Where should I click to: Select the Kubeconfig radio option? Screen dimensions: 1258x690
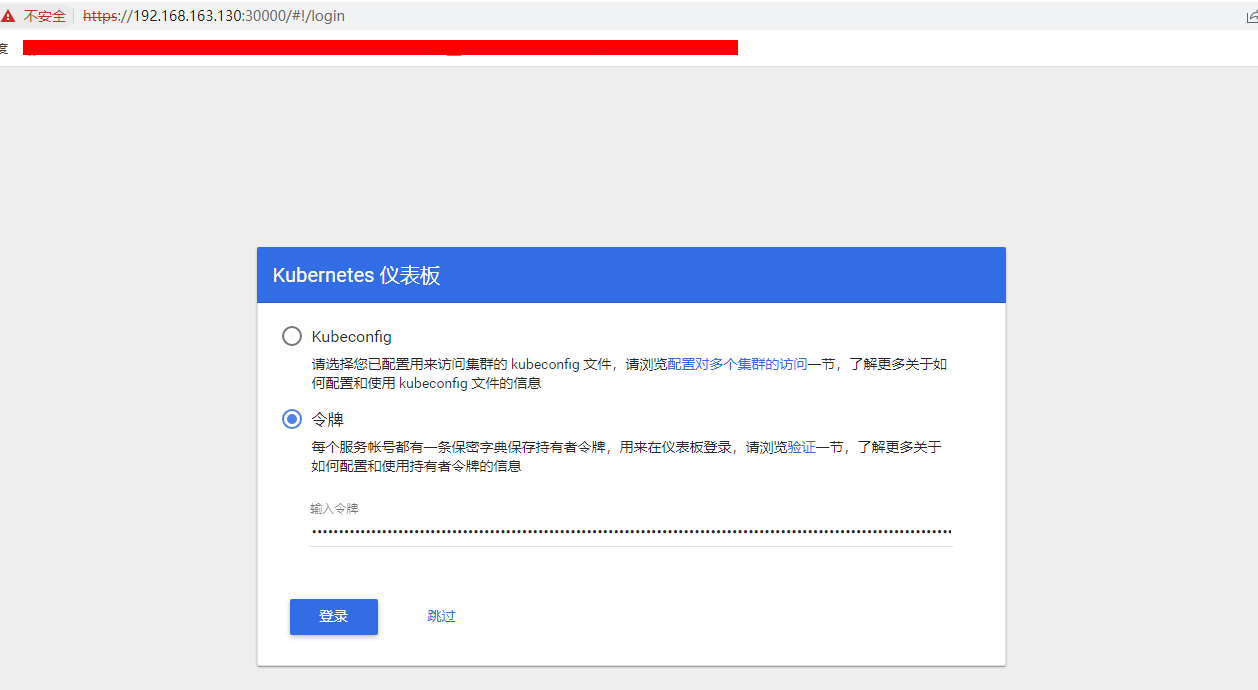pyautogui.click(x=292, y=336)
